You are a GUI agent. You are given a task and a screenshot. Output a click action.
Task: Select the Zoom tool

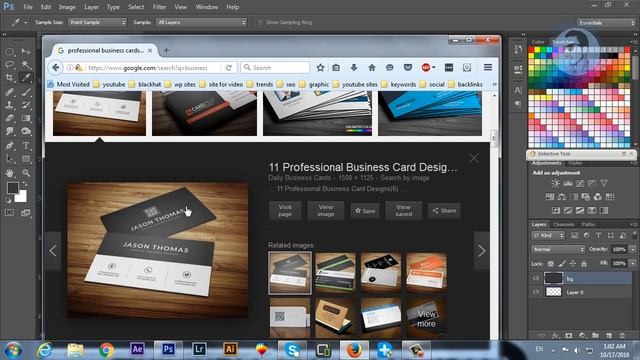point(26,173)
